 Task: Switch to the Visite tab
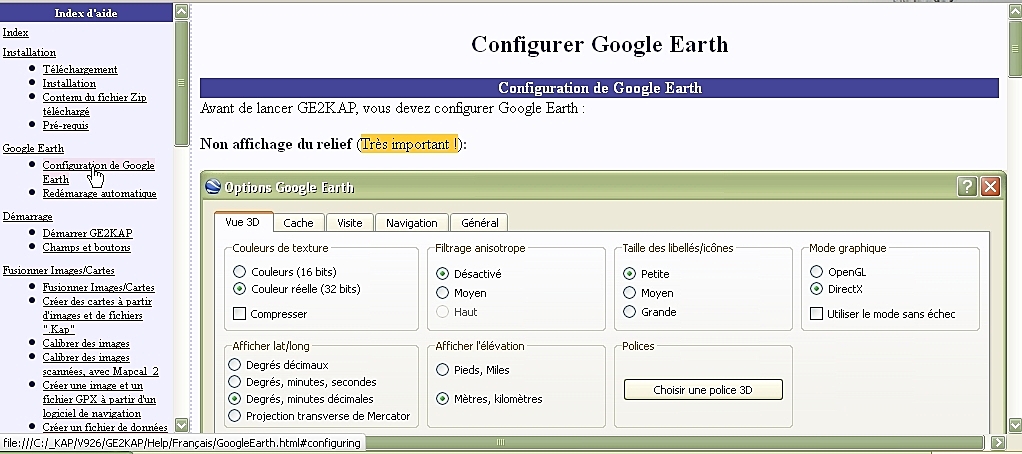click(x=349, y=223)
